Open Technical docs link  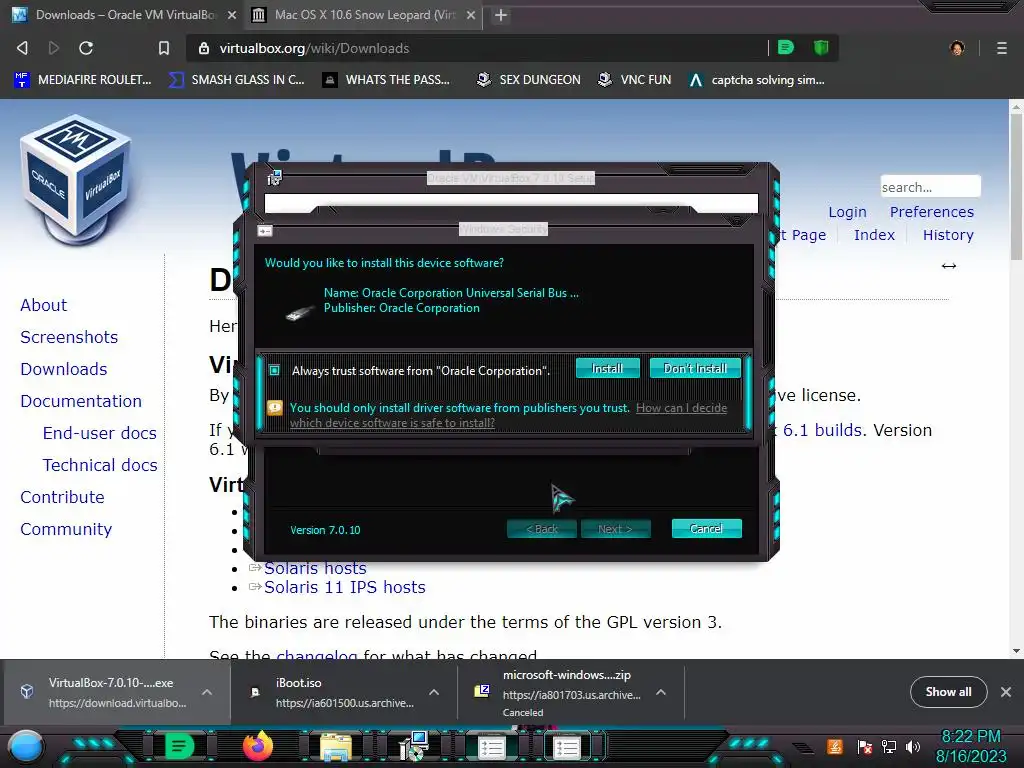pyautogui.click(x=100, y=465)
